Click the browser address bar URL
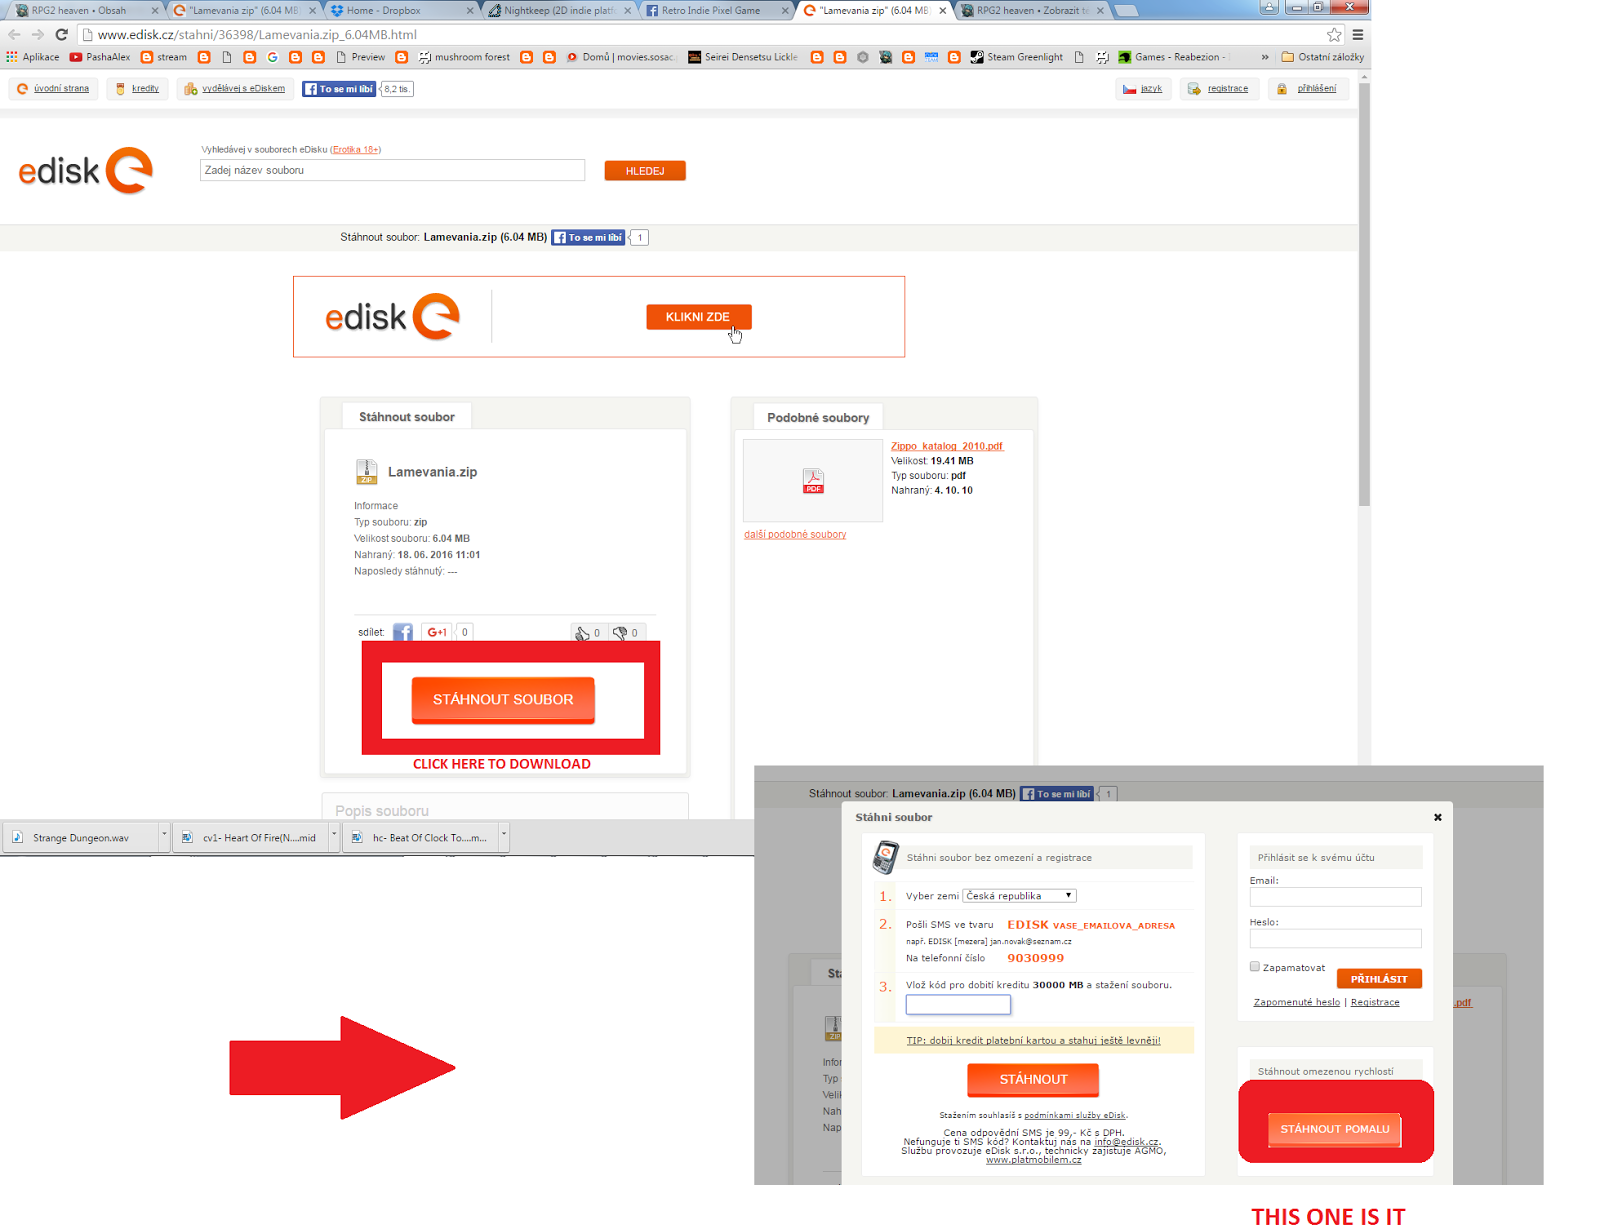 [257, 35]
